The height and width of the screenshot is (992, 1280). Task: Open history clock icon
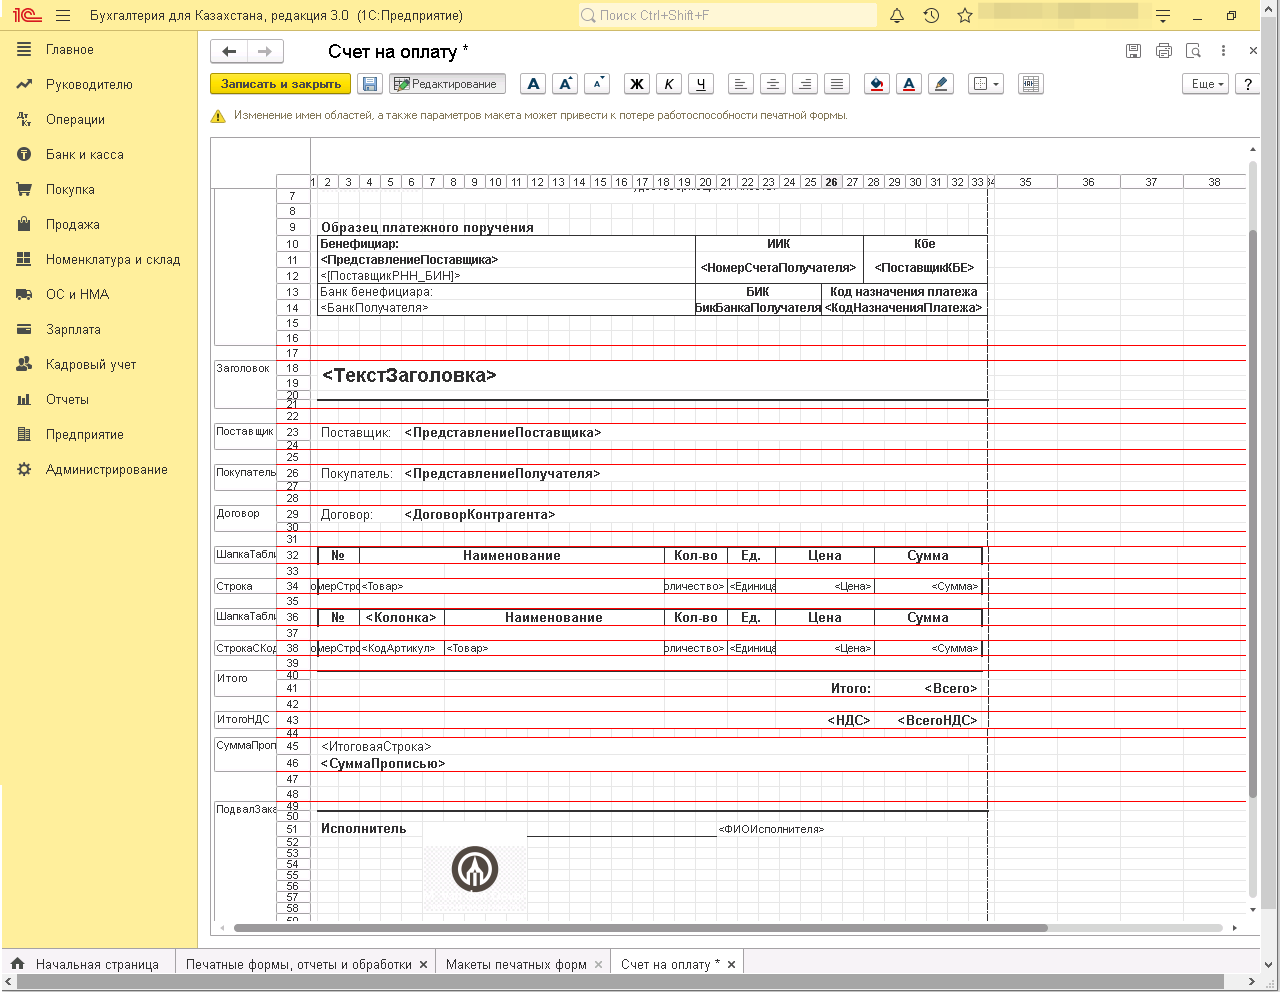click(x=931, y=15)
